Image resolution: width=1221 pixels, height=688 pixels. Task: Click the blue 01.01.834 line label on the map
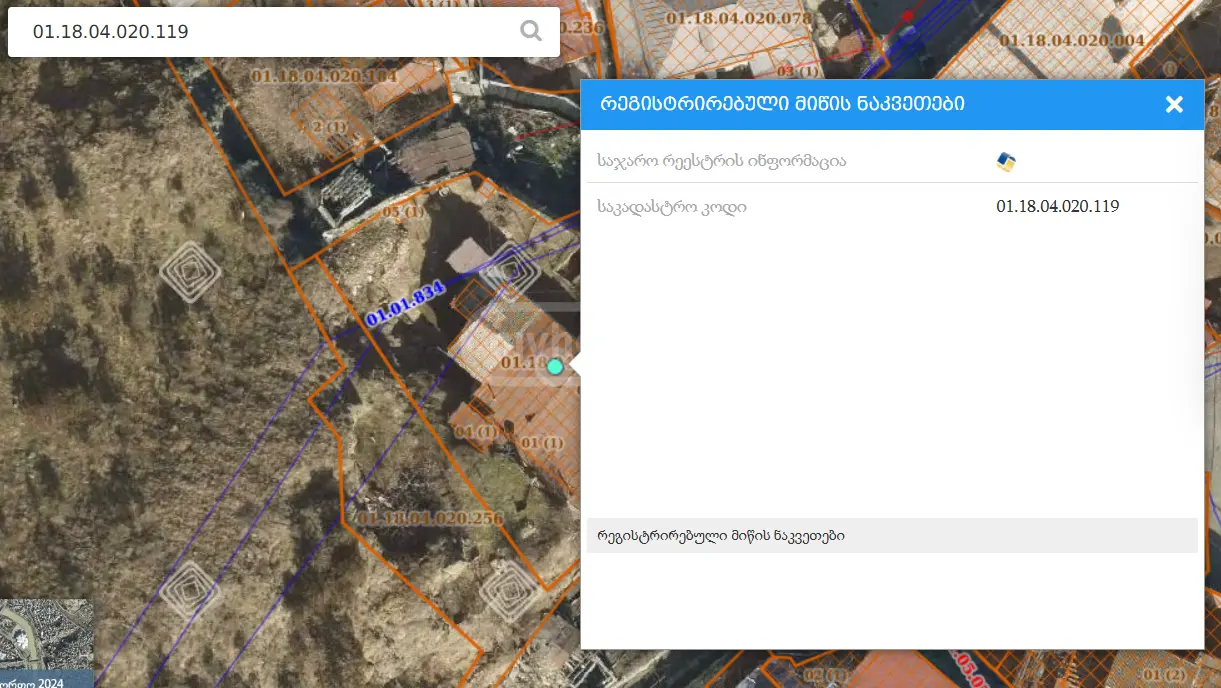pos(404,305)
